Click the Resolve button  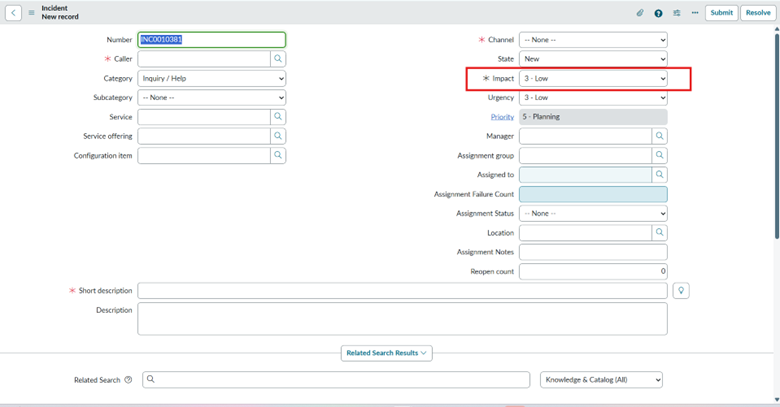pos(758,13)
